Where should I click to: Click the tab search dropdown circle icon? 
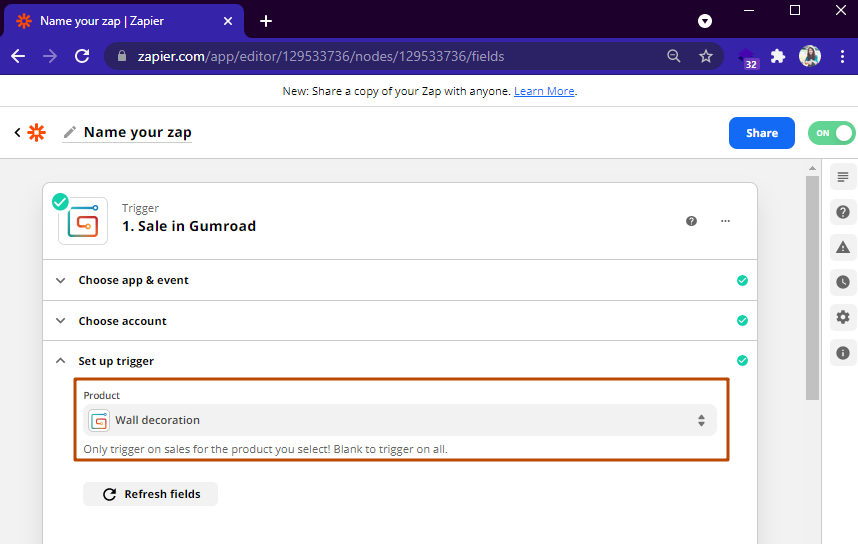pyautogui.click(x=705, y=21)
